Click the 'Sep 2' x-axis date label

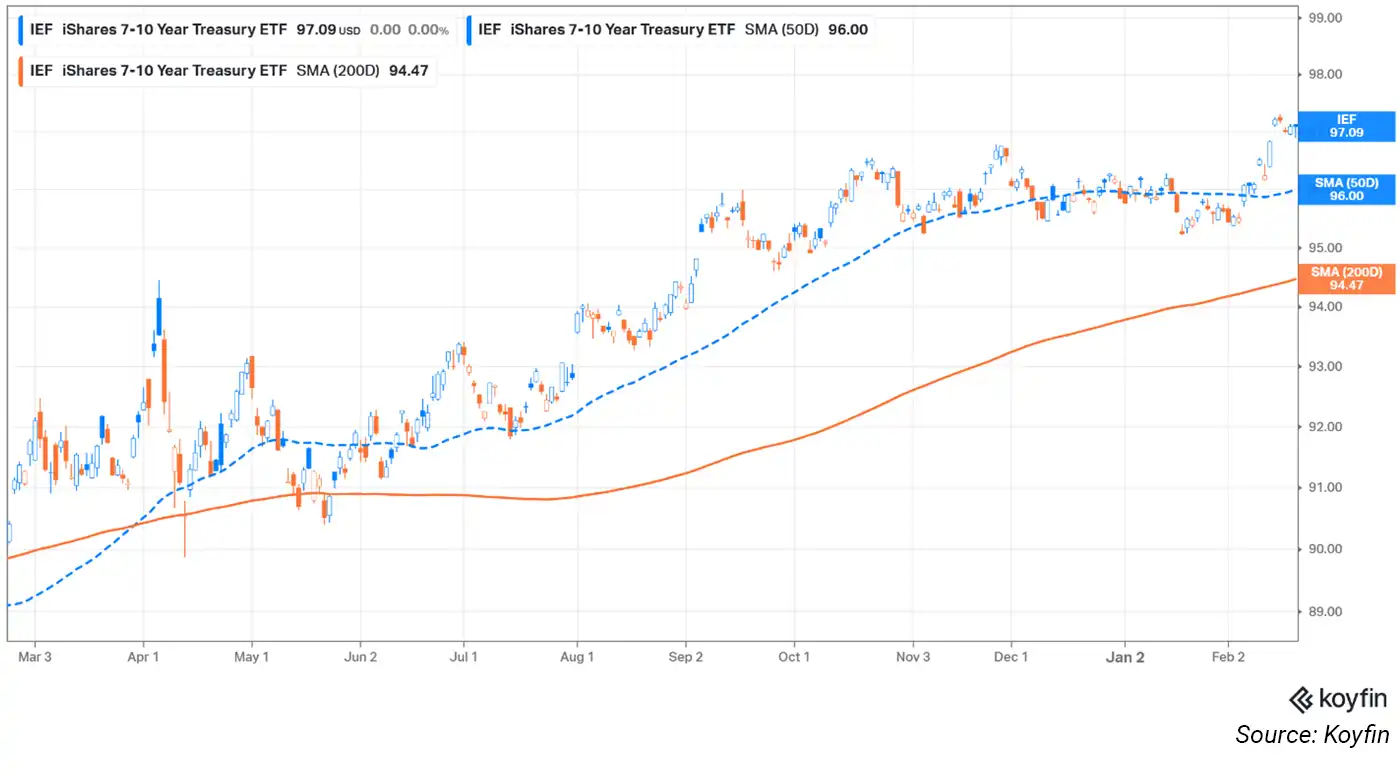tap(686, 657)
